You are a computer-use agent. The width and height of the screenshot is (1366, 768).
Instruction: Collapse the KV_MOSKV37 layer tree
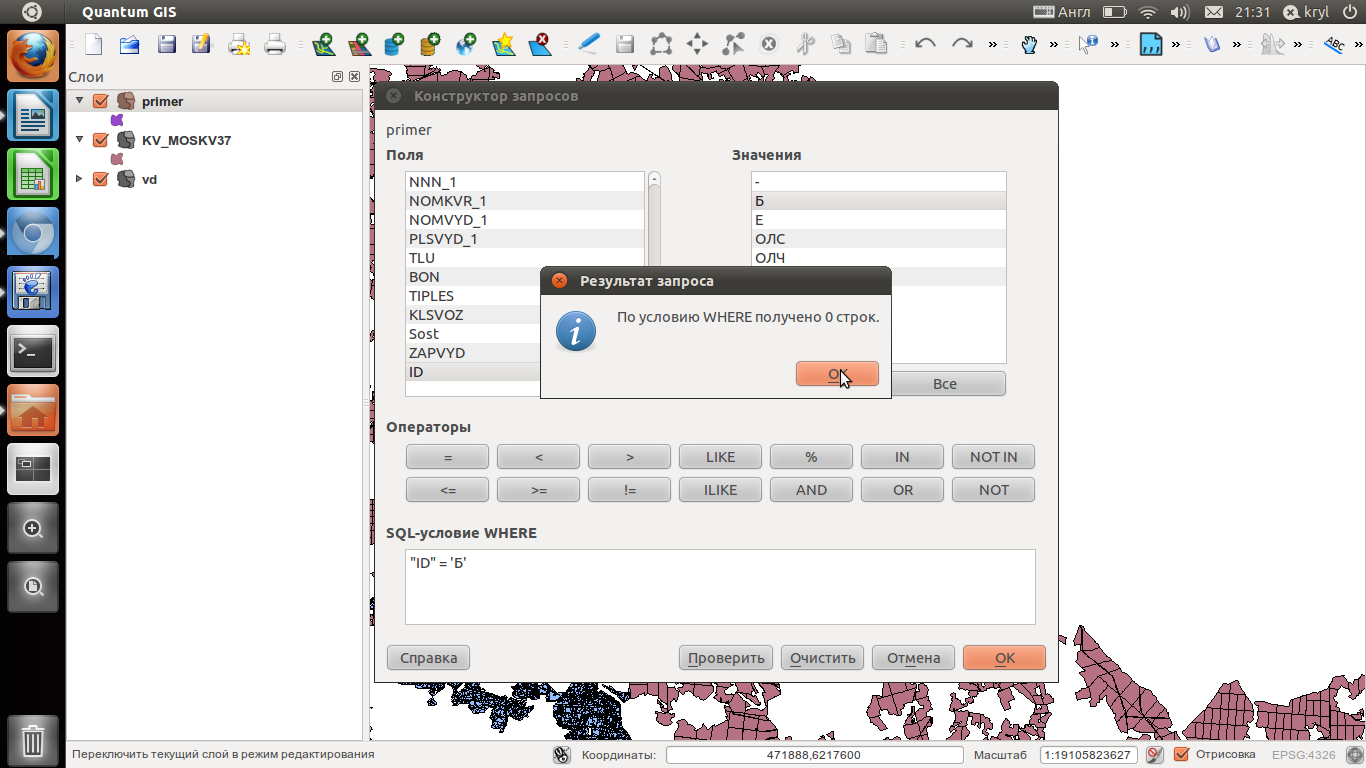[x=80, y=139]
